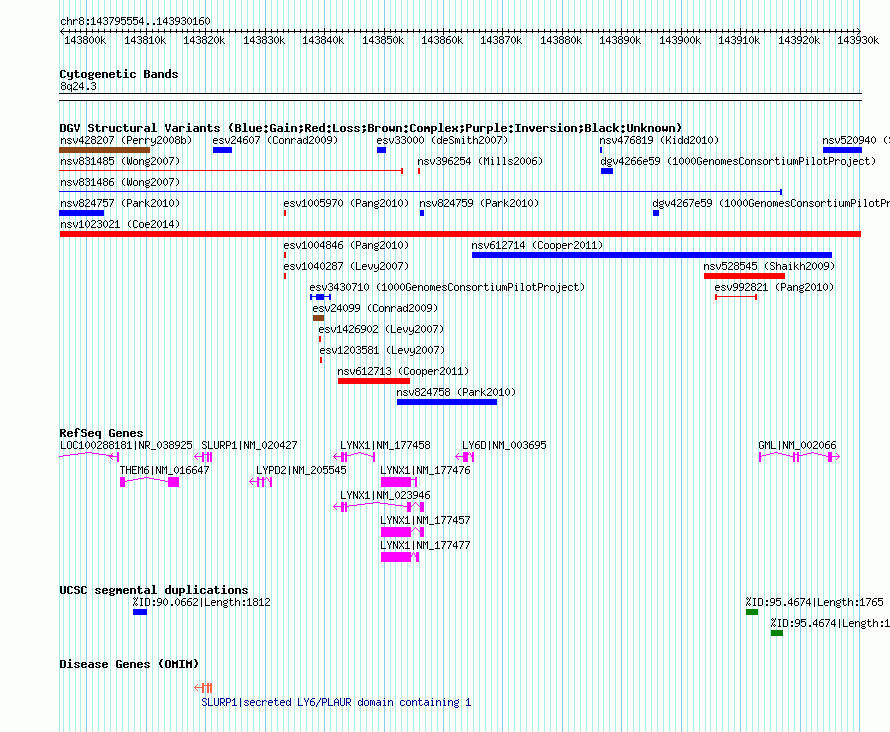The width and height of the screenshot is (890, 732).
Task: Click esv3430710 variant label
Action: tap(447, 287)
